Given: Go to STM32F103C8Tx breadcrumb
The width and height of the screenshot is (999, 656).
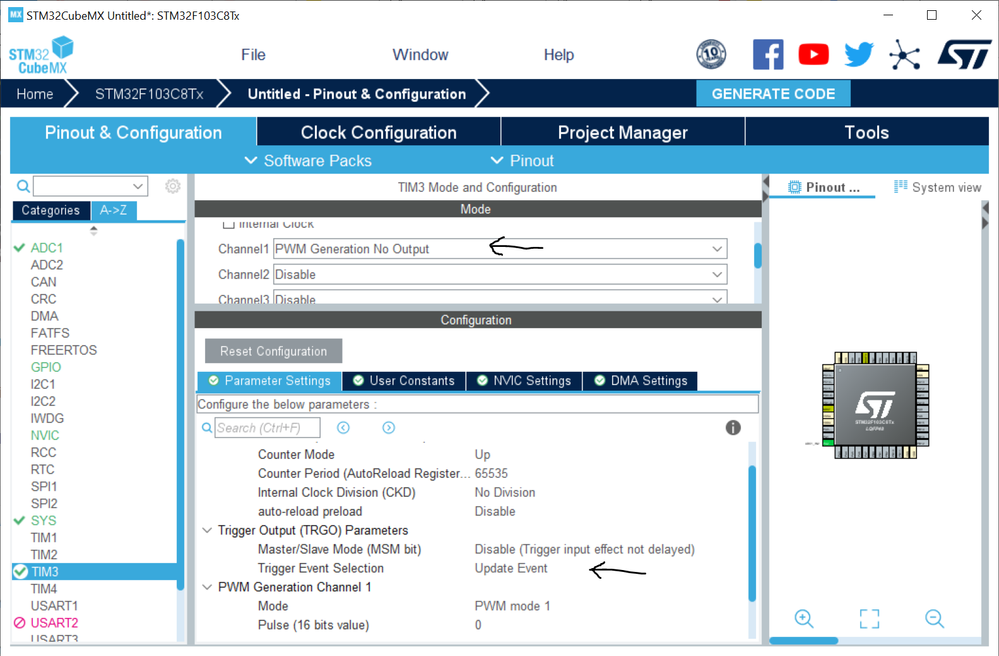Looking at the screenshot, I should 149,94.
